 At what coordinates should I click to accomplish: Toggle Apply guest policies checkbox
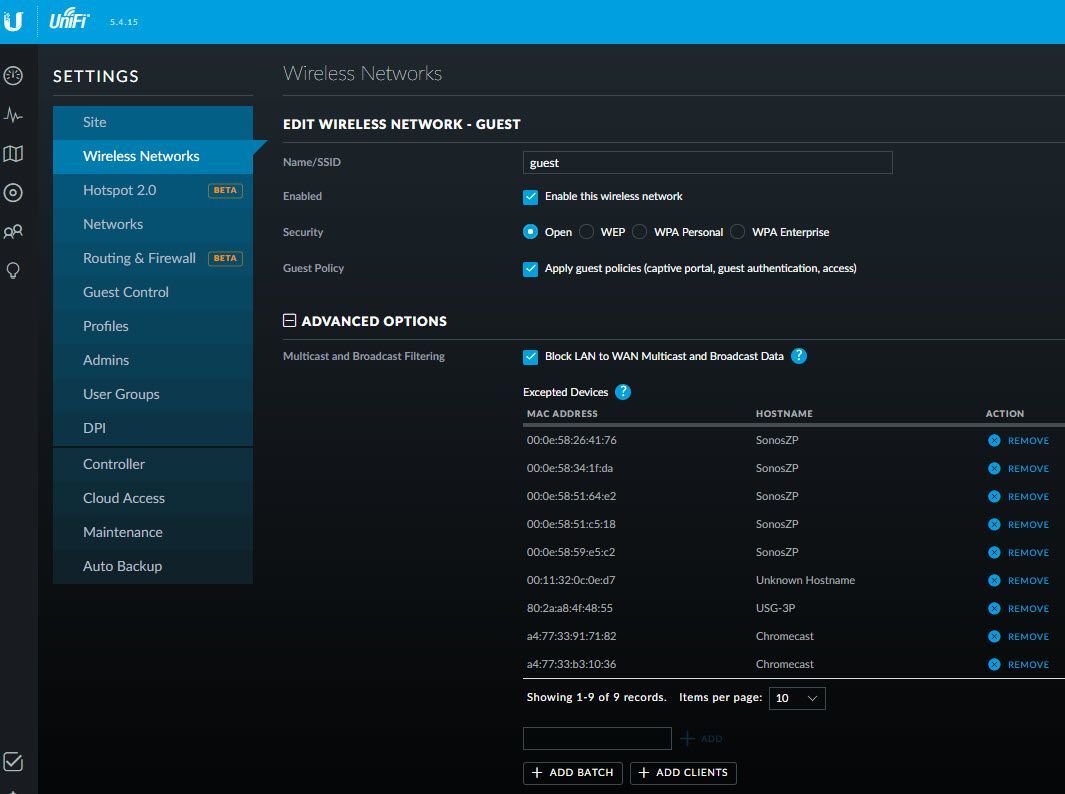(531, 269)
